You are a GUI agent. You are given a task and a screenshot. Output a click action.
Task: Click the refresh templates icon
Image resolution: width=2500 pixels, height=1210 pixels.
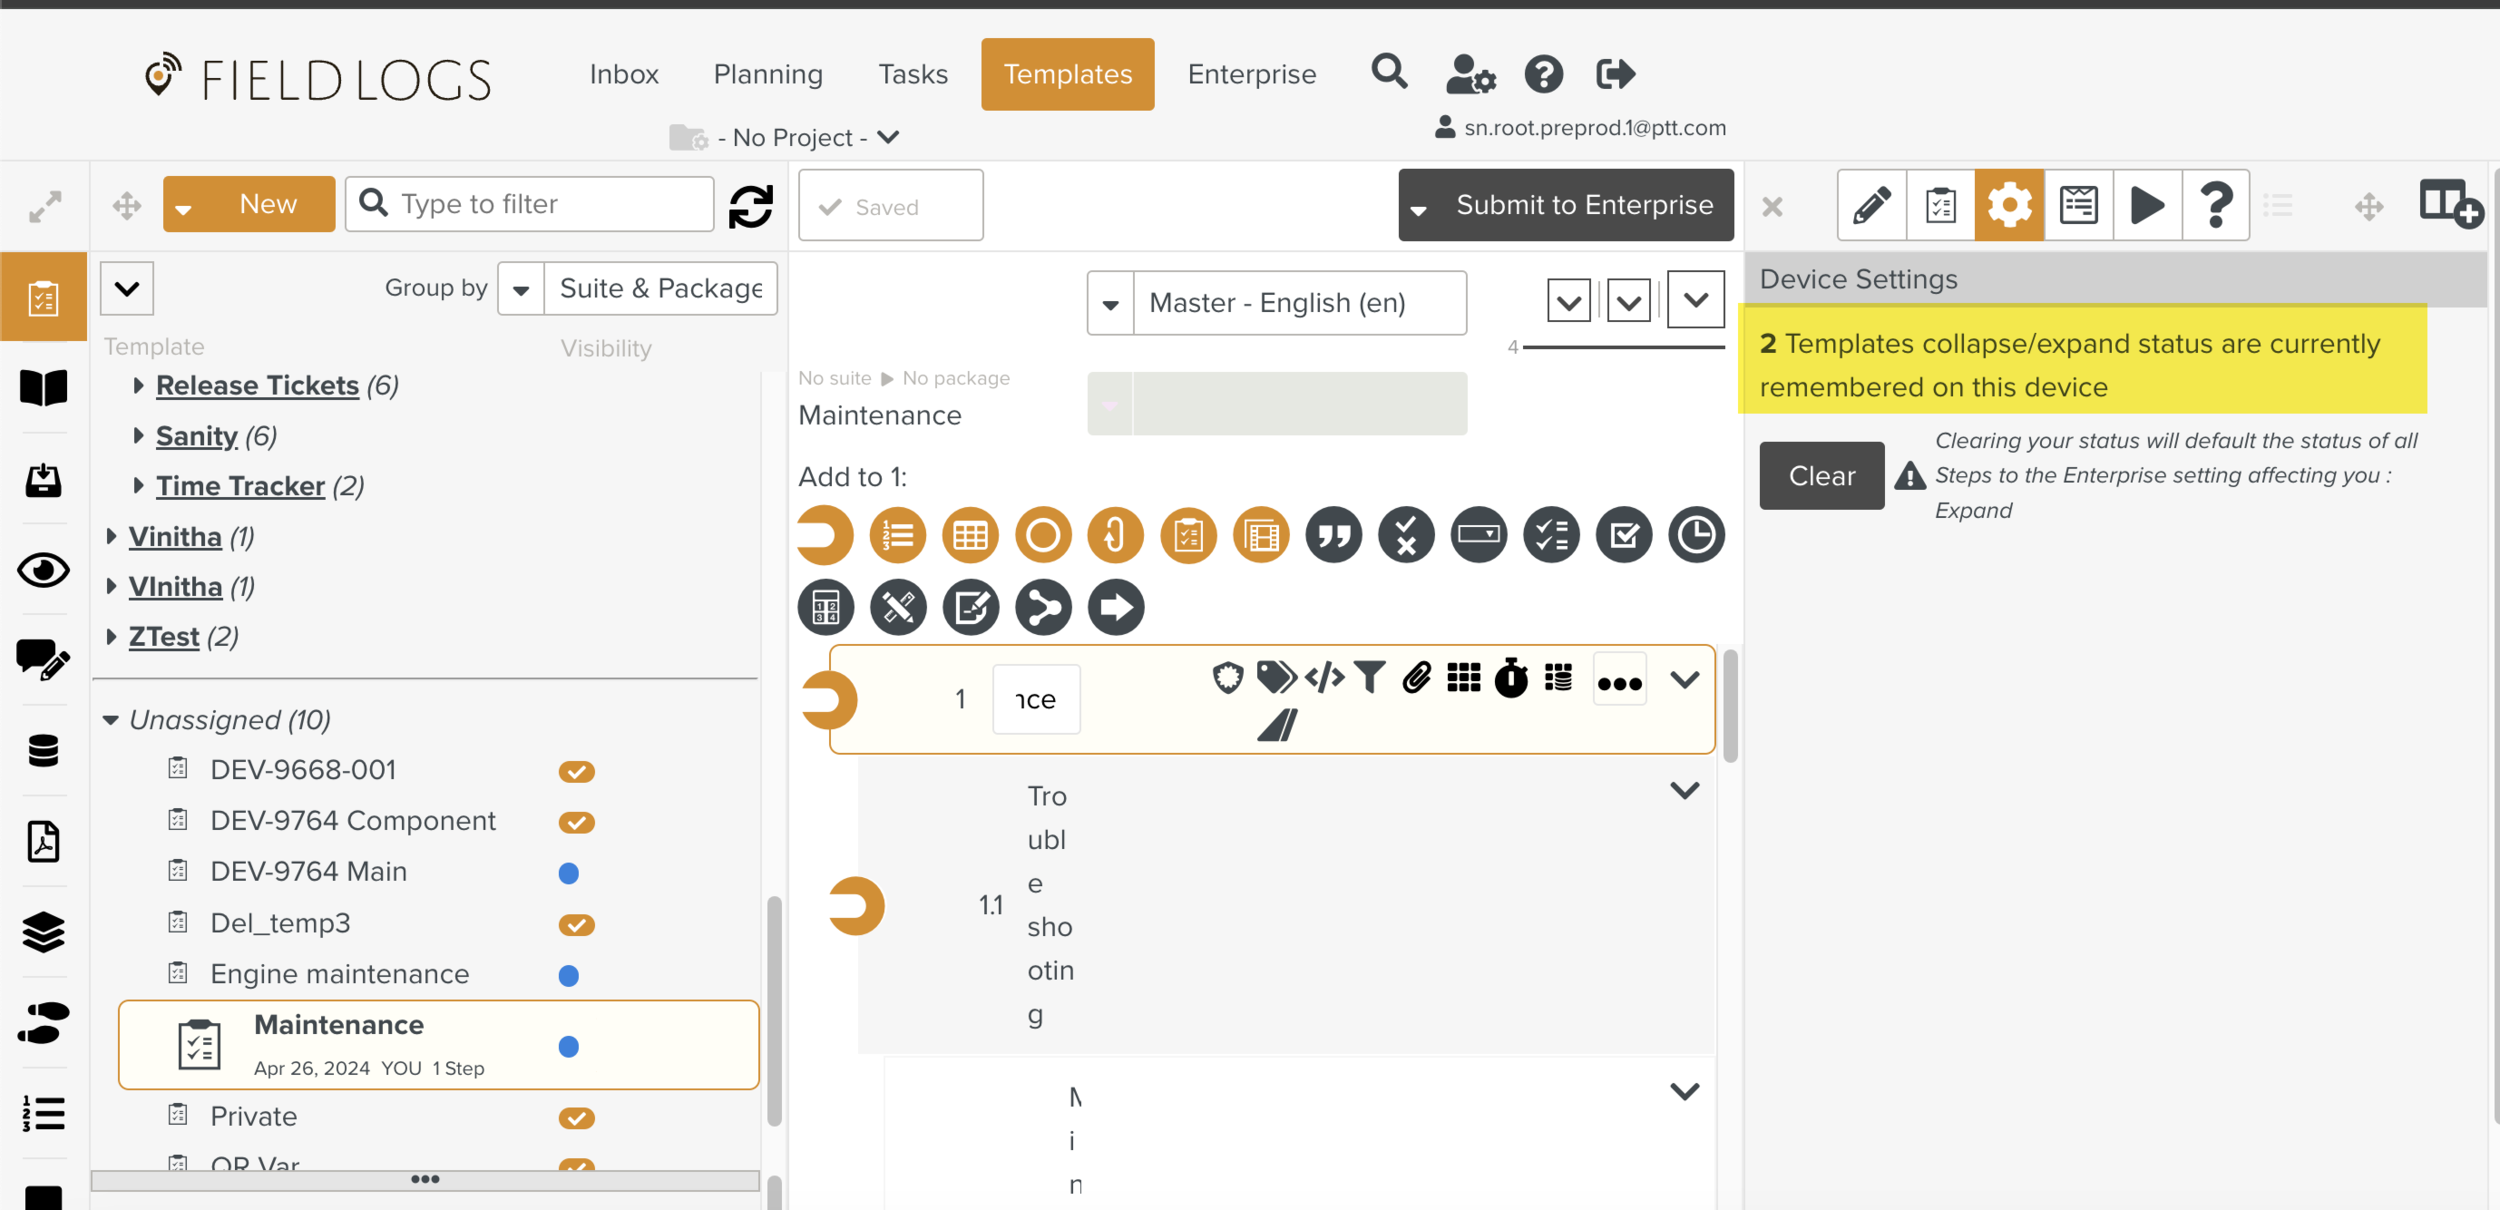click(x=750, y=206)
